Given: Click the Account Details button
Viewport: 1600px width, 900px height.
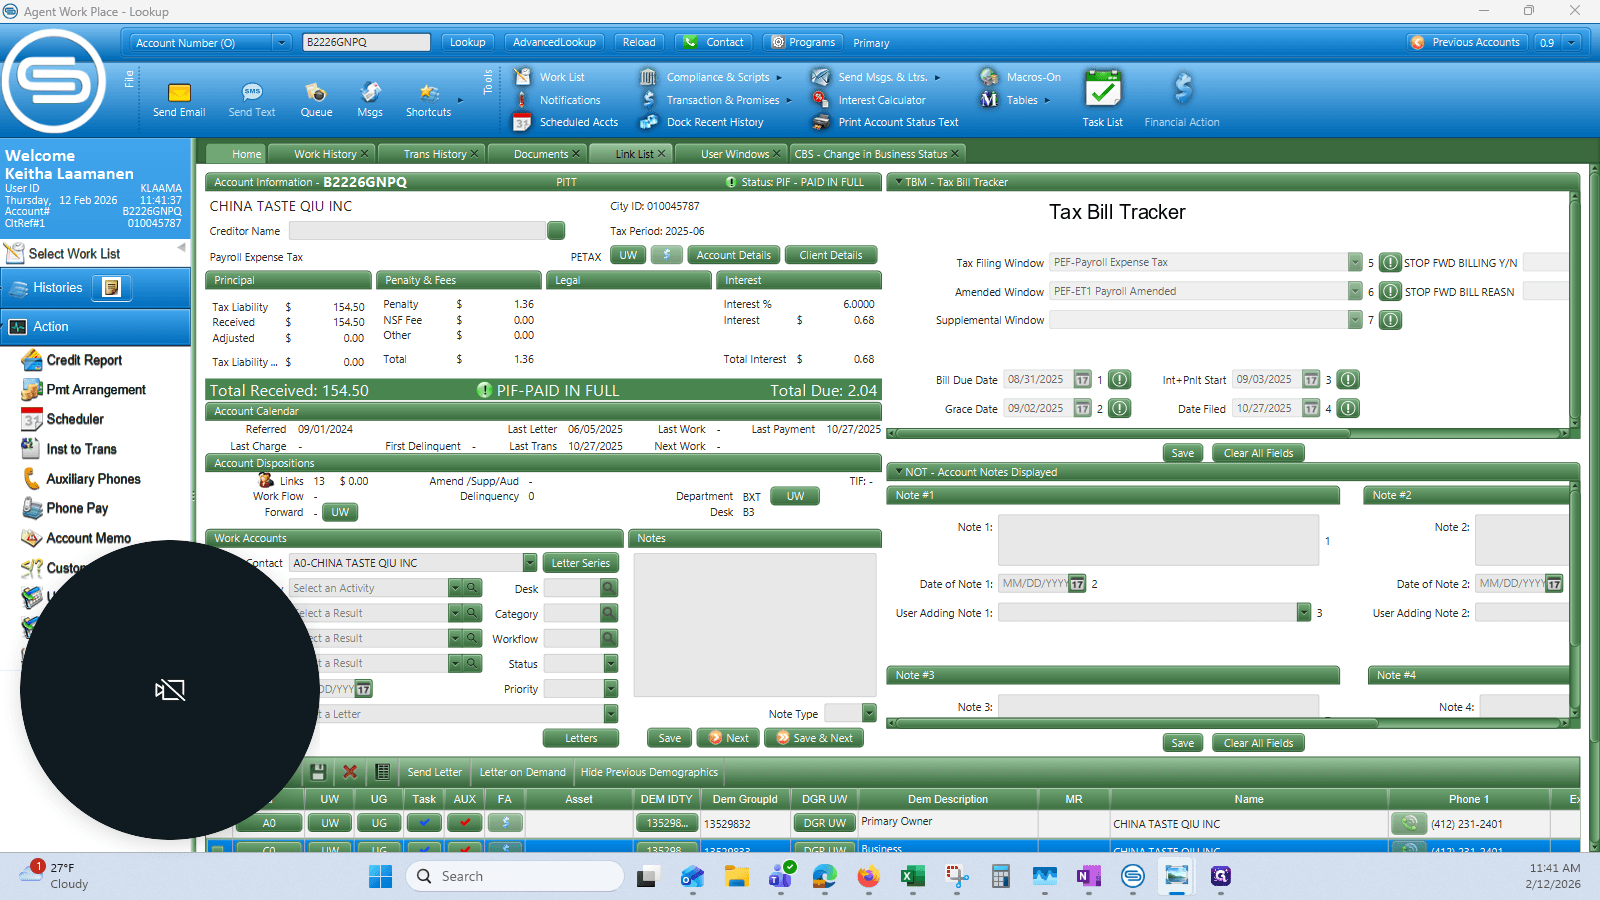Looking at the screenshot, I should point(734,255).
